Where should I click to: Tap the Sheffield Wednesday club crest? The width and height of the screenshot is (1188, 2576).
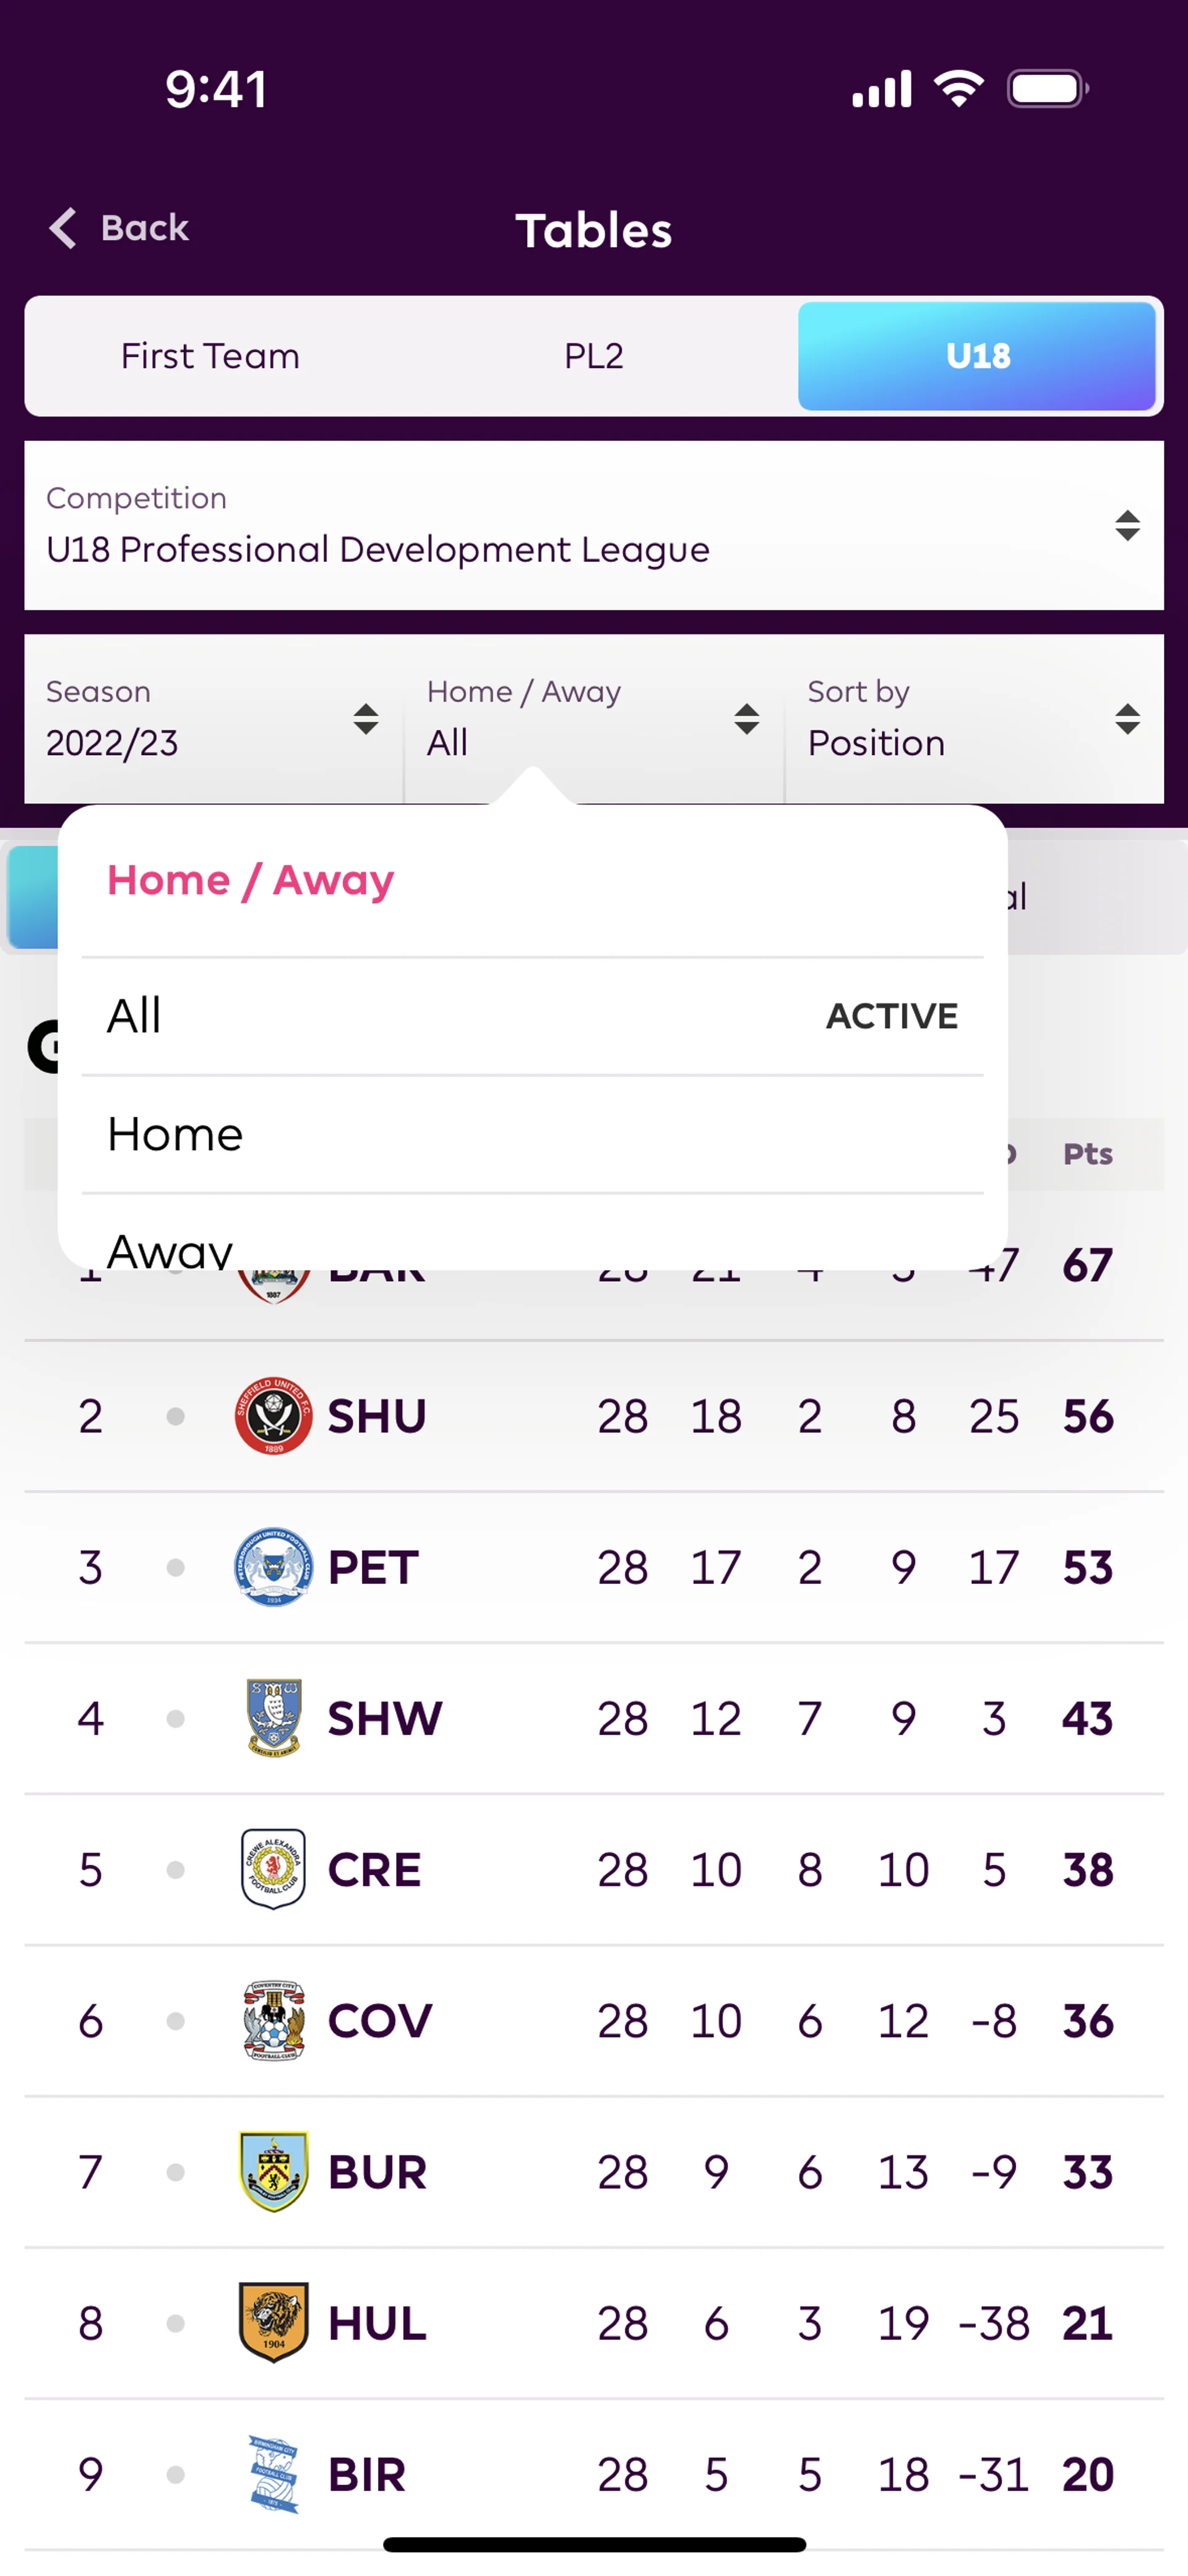[273, 1717]
